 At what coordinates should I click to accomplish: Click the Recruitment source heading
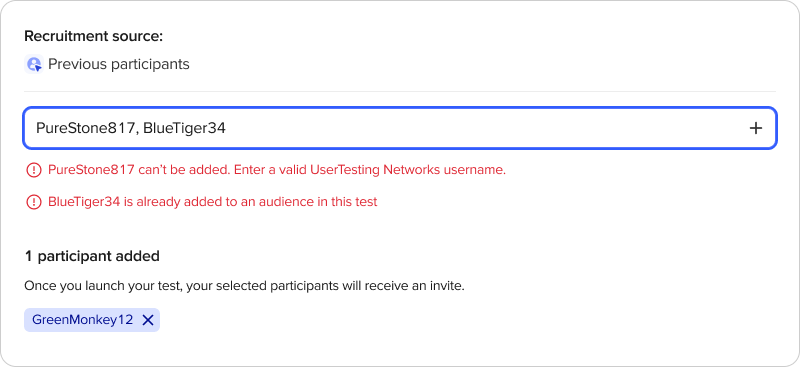point(93,36)
